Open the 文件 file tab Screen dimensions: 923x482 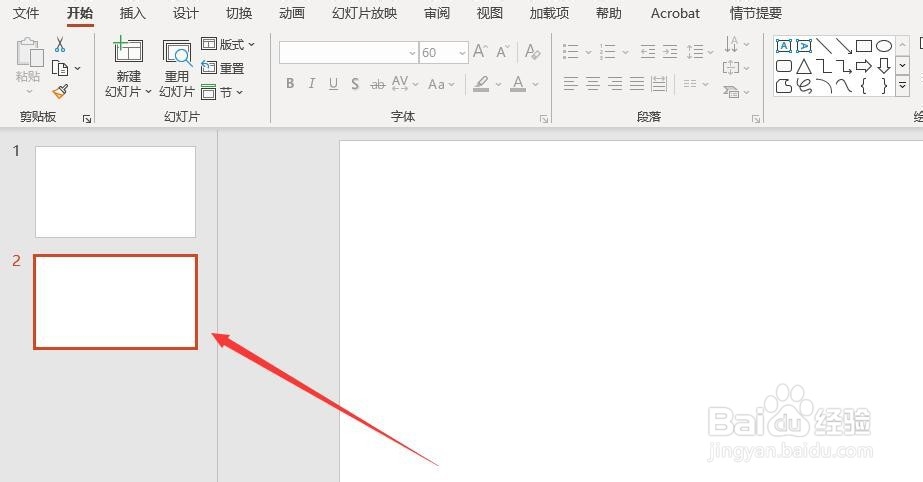click(x=26, y=13)
